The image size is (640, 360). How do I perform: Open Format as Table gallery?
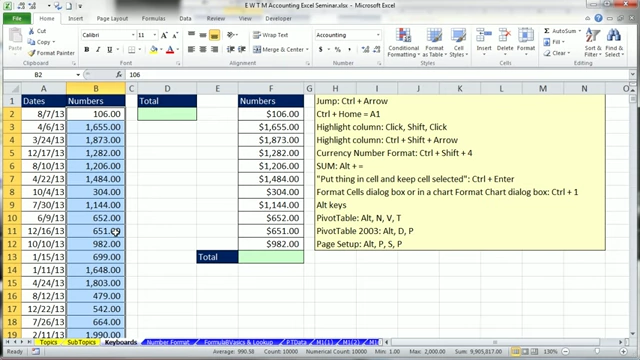click(x=434, y=43)
